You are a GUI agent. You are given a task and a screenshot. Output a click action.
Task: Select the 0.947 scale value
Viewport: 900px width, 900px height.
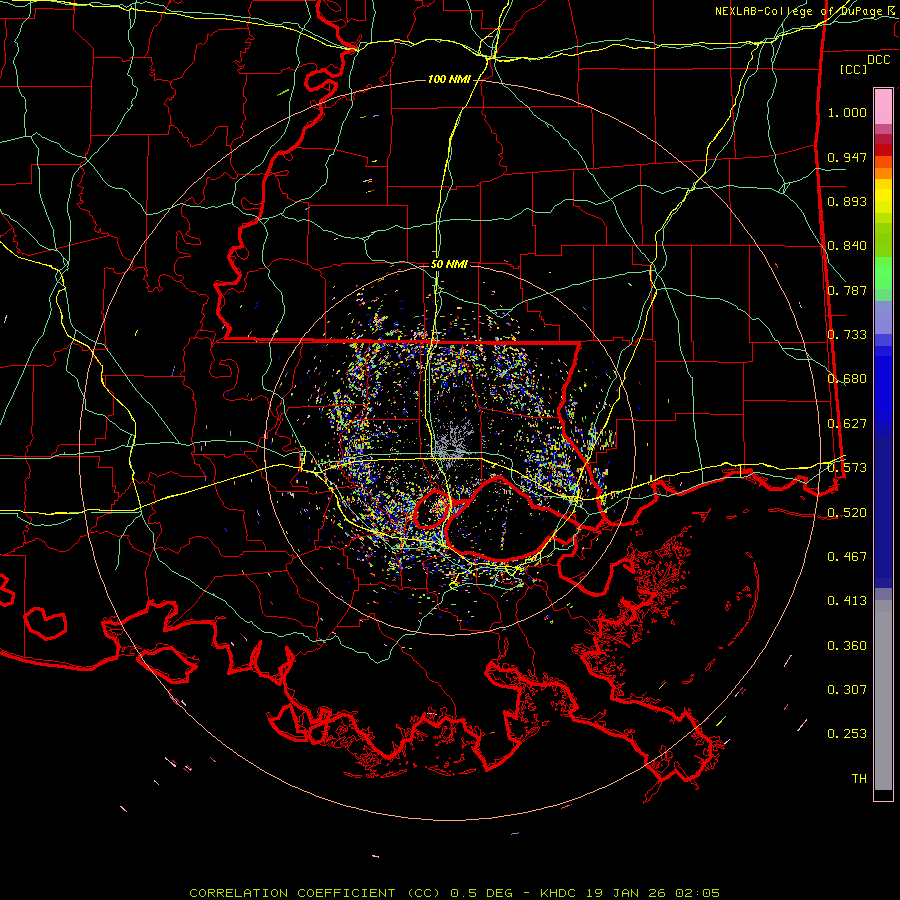tap(847, 157)
